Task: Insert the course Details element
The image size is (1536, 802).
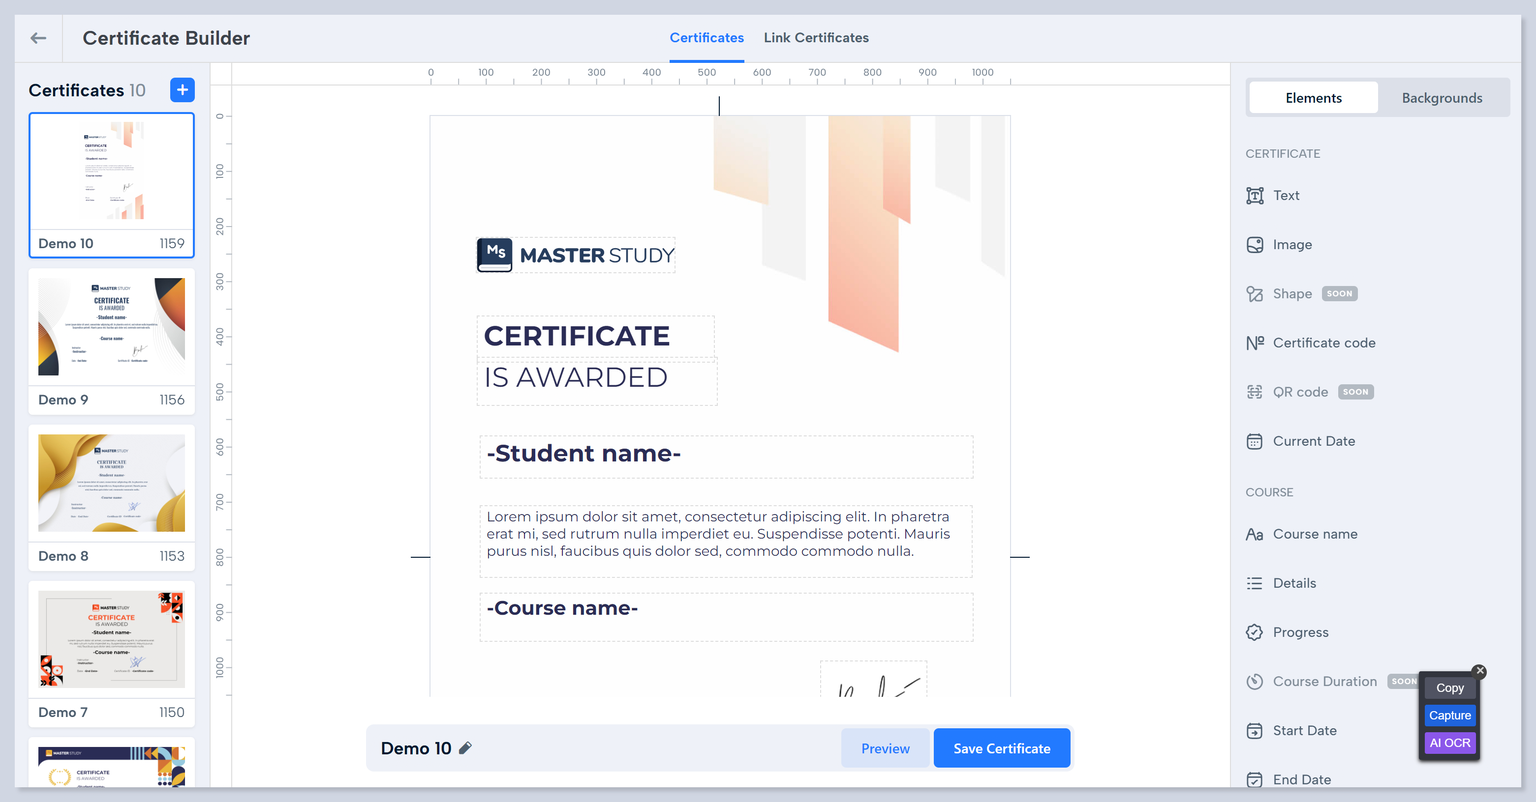Action: [x=1294, y=583]
